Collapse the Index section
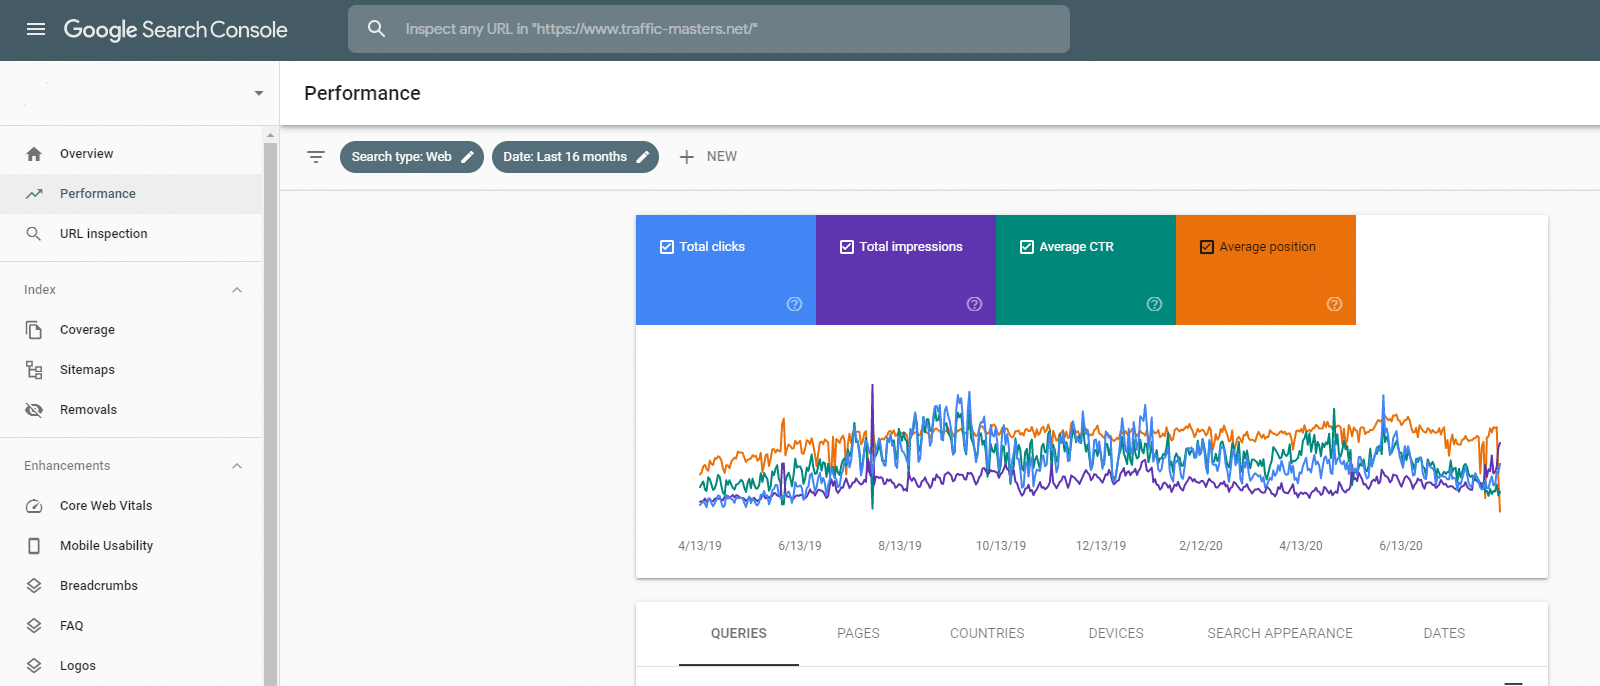The height and width of the screenshot is (686, 1600). tap(237, 290)
